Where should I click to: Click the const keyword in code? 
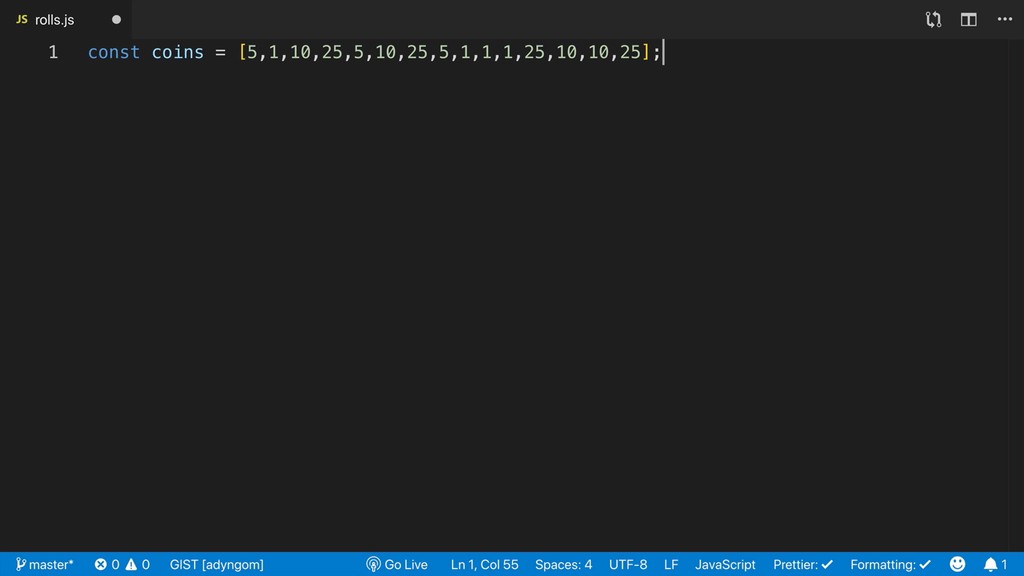114,52
